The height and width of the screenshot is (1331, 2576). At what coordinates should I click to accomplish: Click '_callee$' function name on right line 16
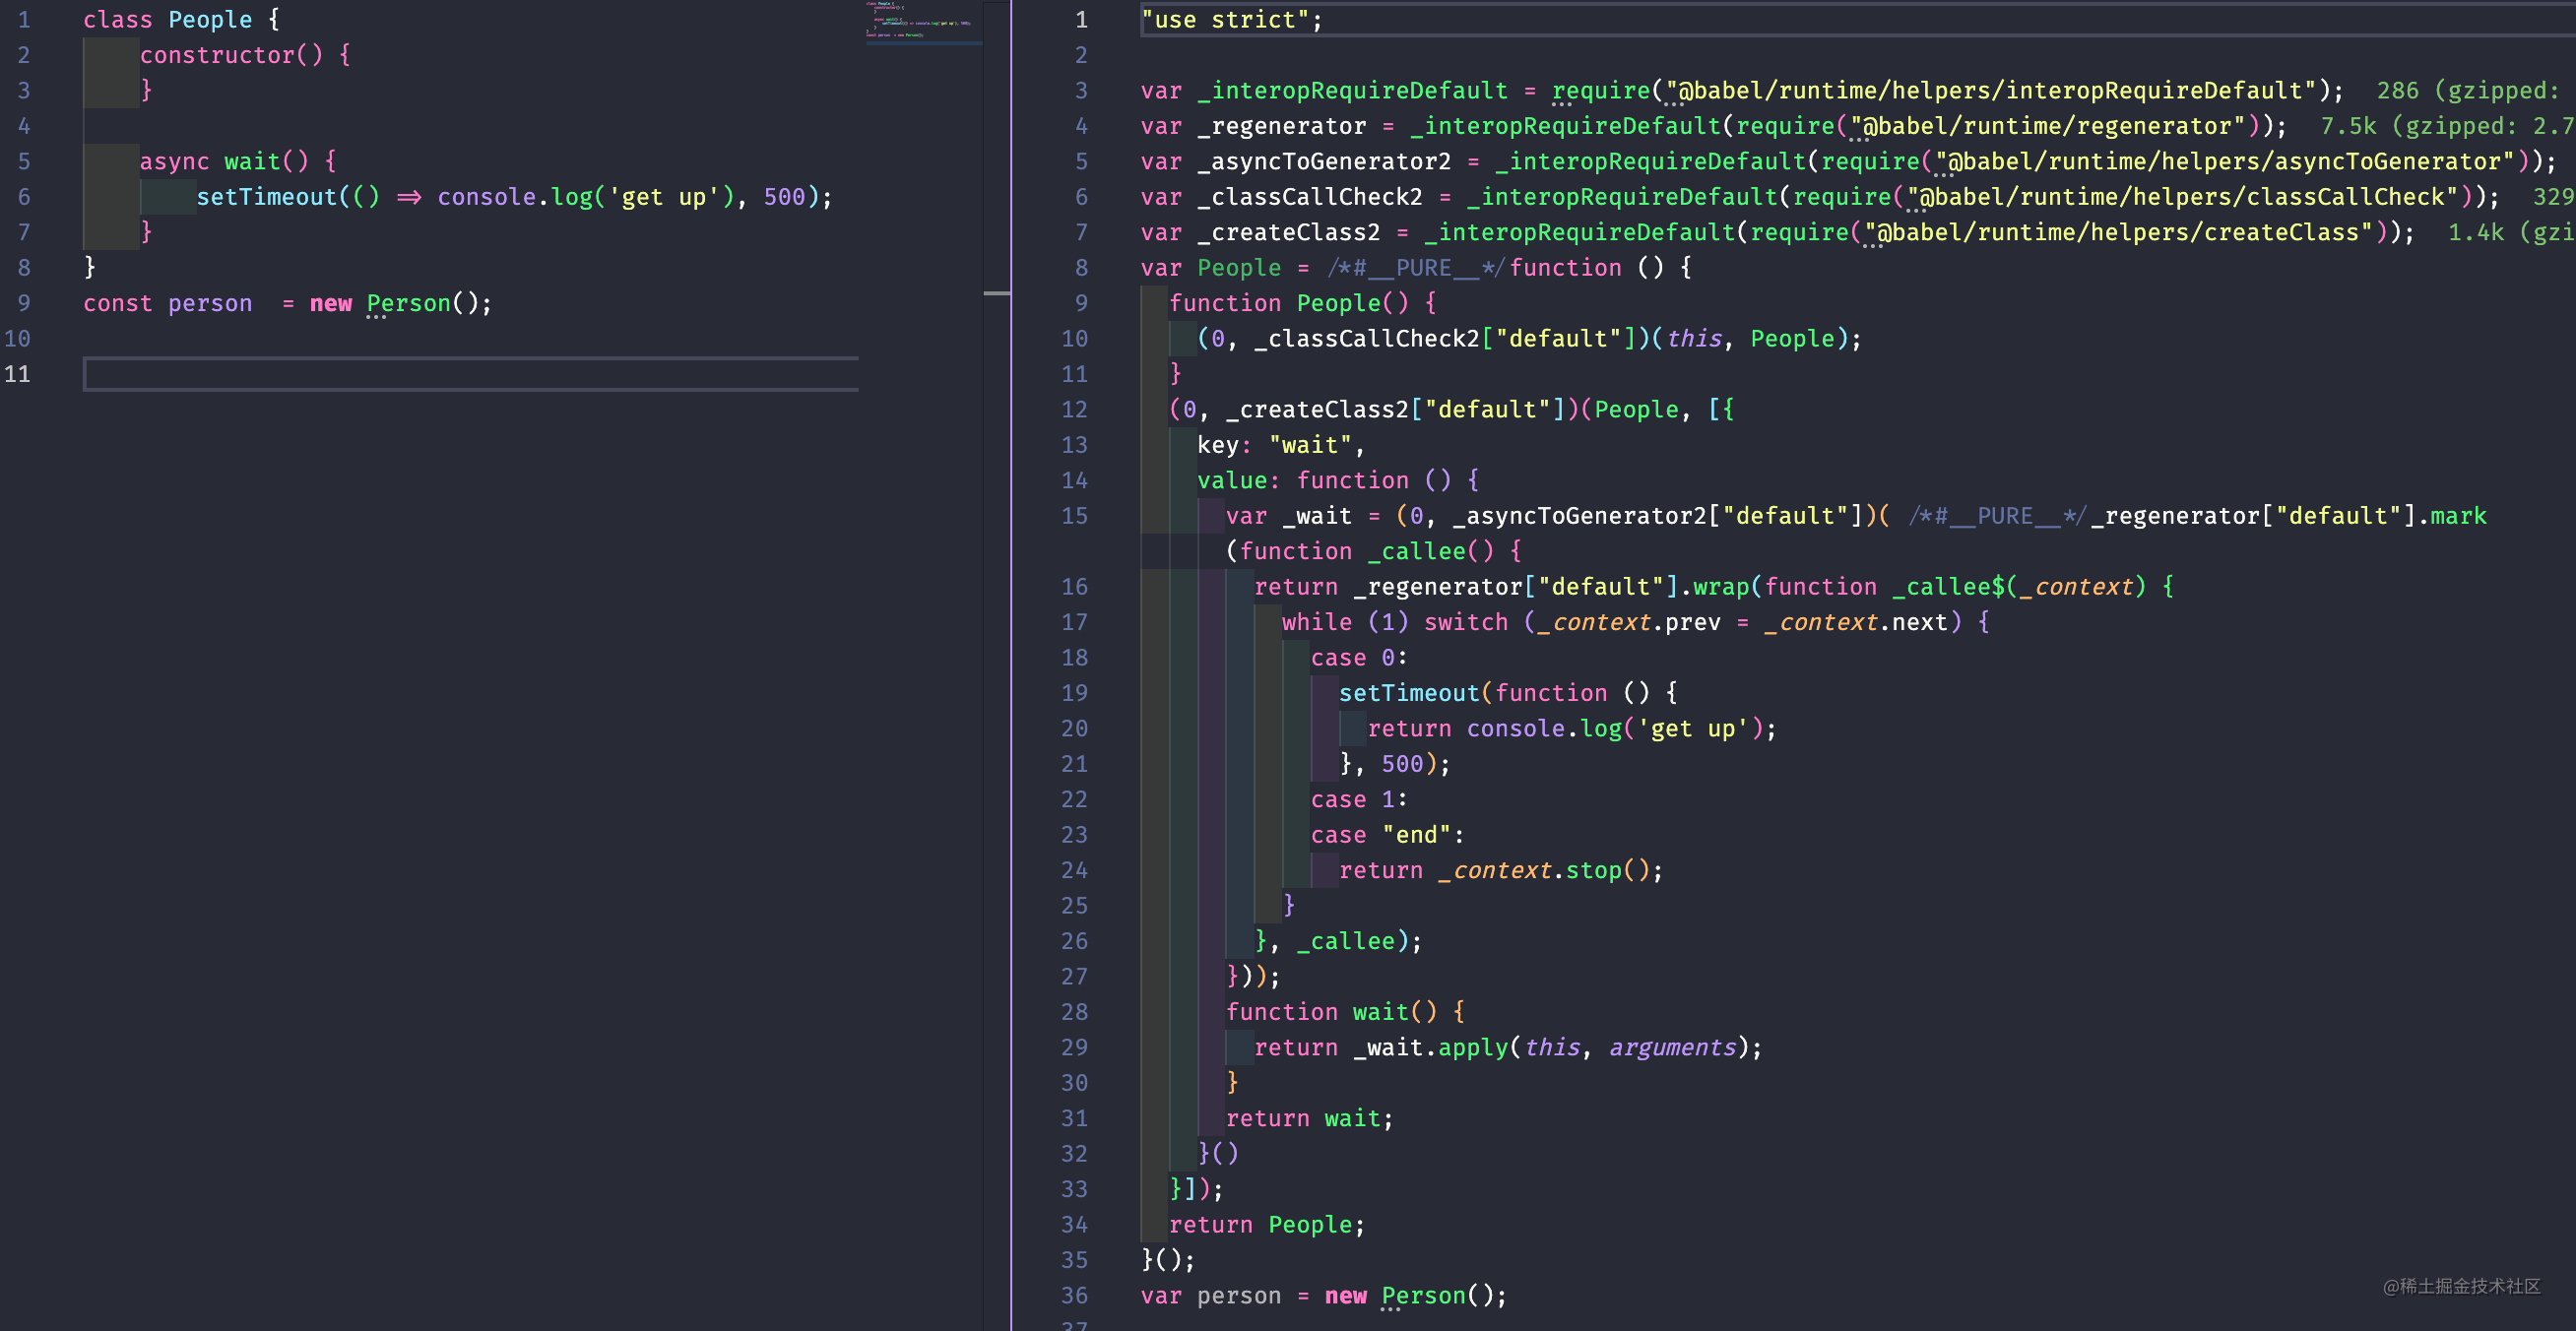coord(1948,587)
